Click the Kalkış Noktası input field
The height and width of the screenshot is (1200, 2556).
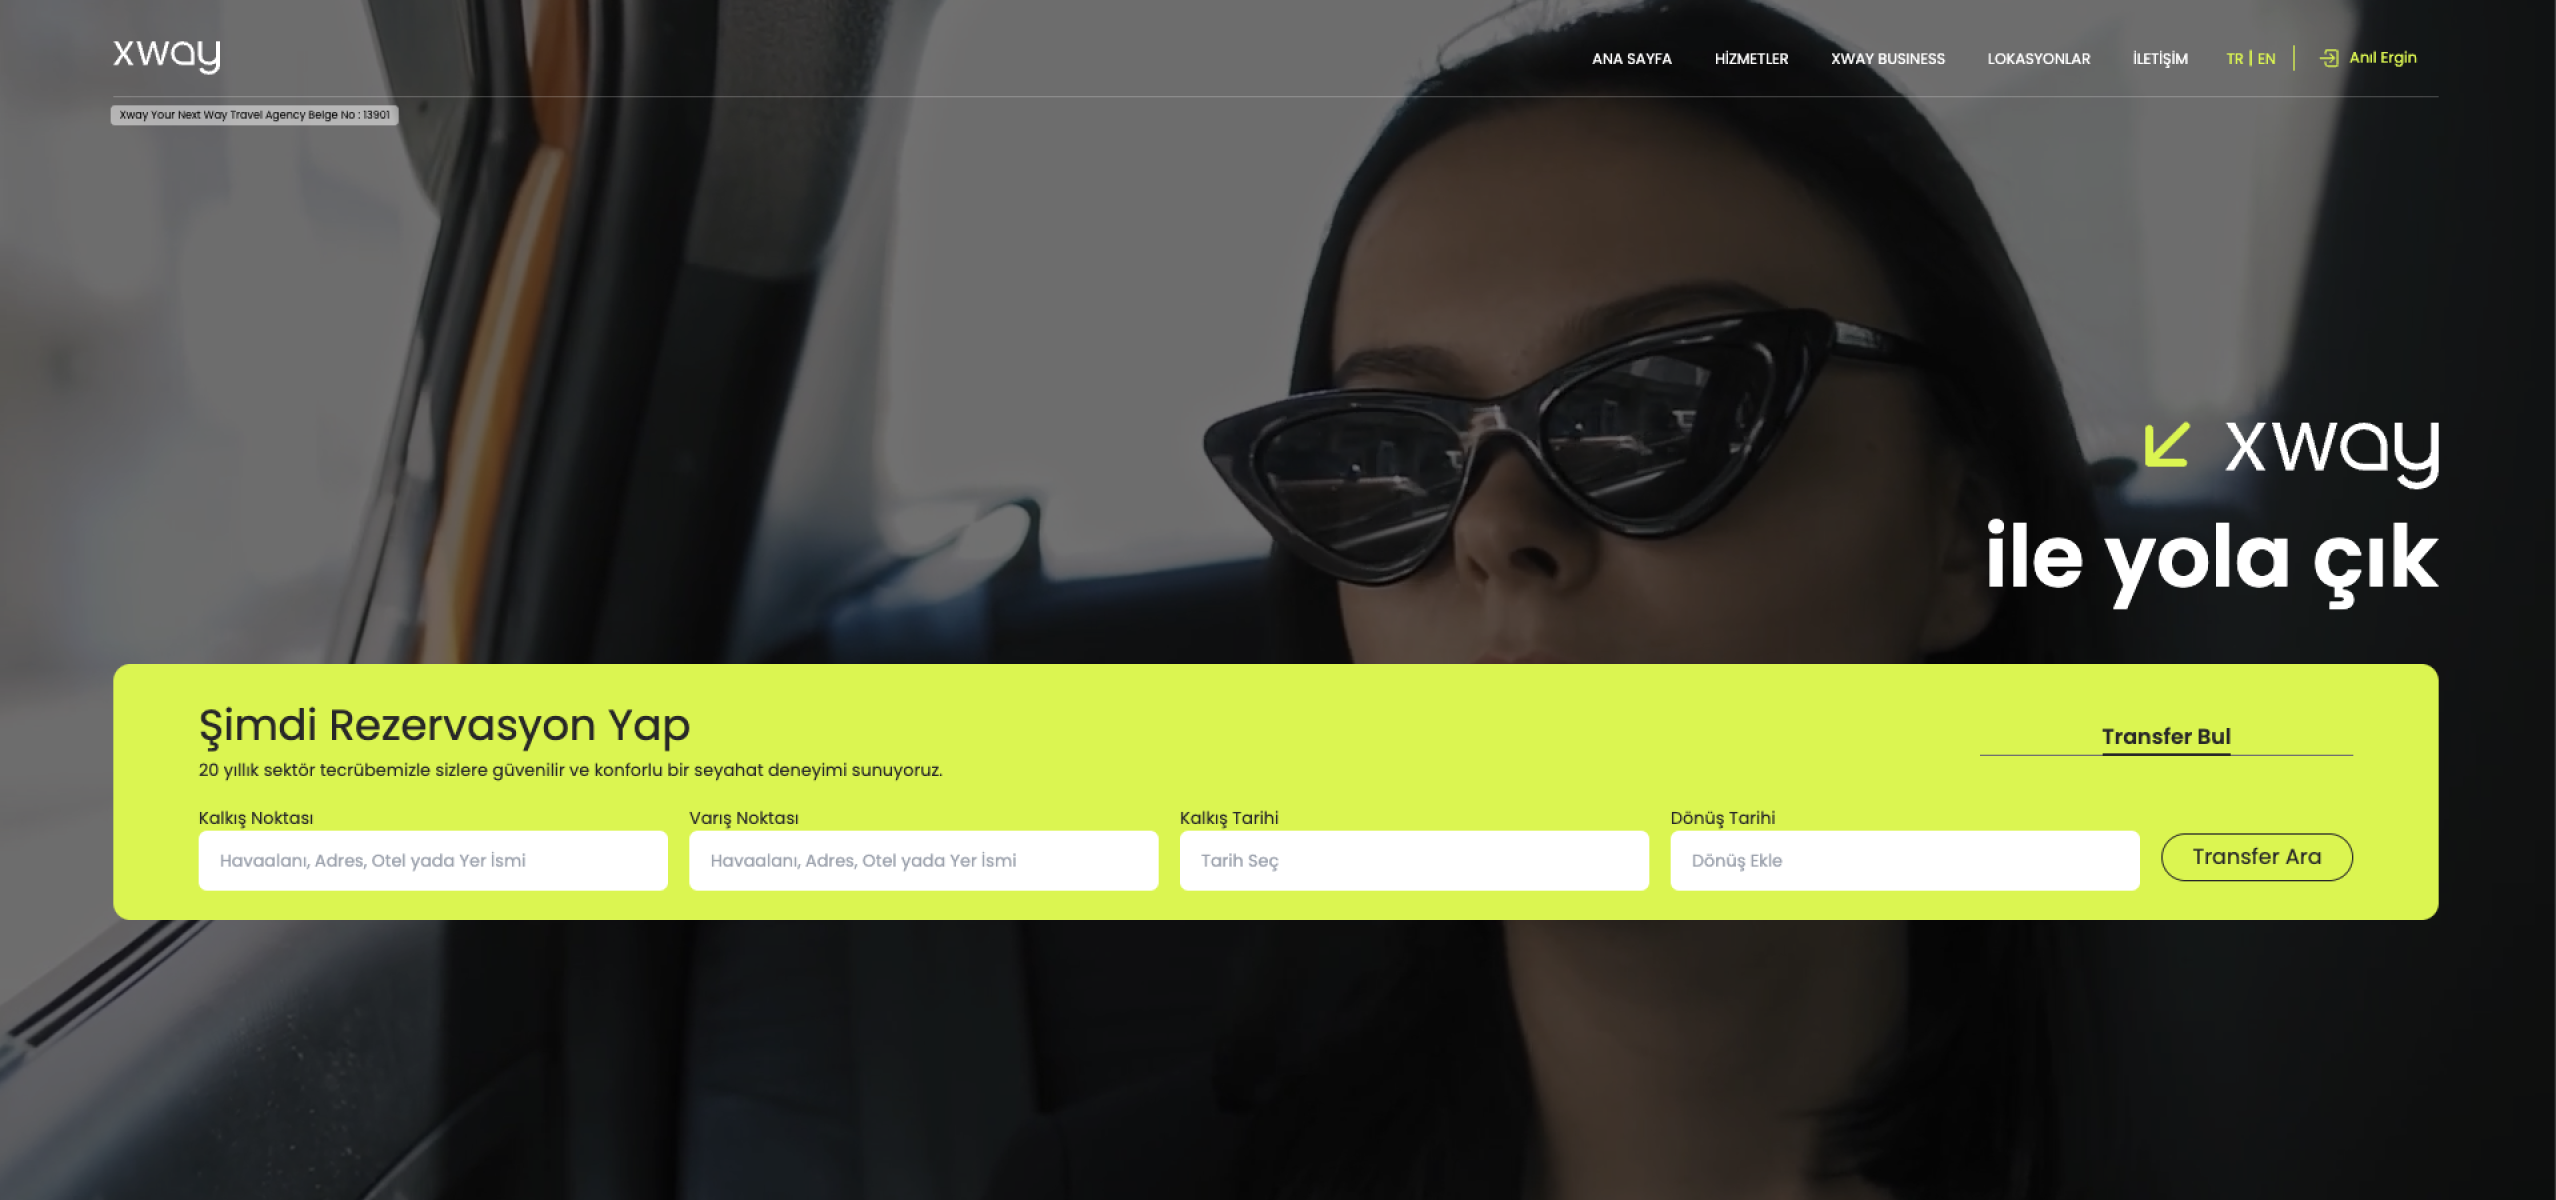(x=432, y=860)
